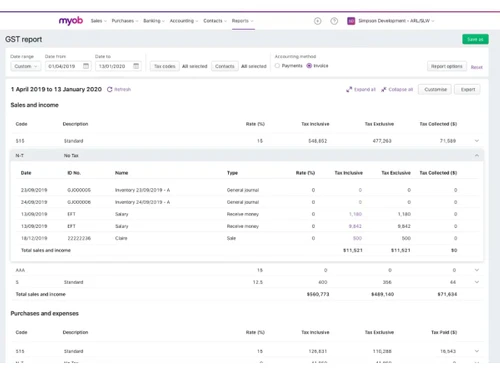Click the $560,773 total tax inclusive
Image resolution: width=500 pixels, height=375 pixels.
tap(318, 294)
